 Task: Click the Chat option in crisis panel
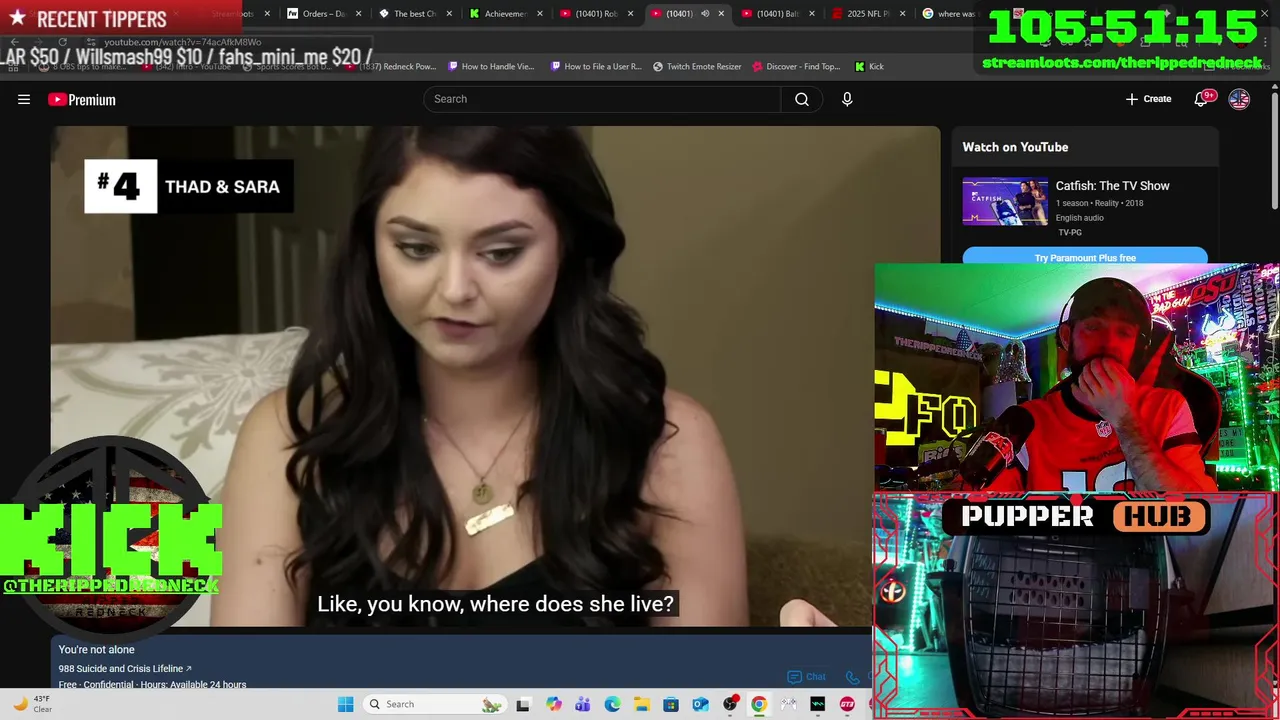[x=807, y=677]
